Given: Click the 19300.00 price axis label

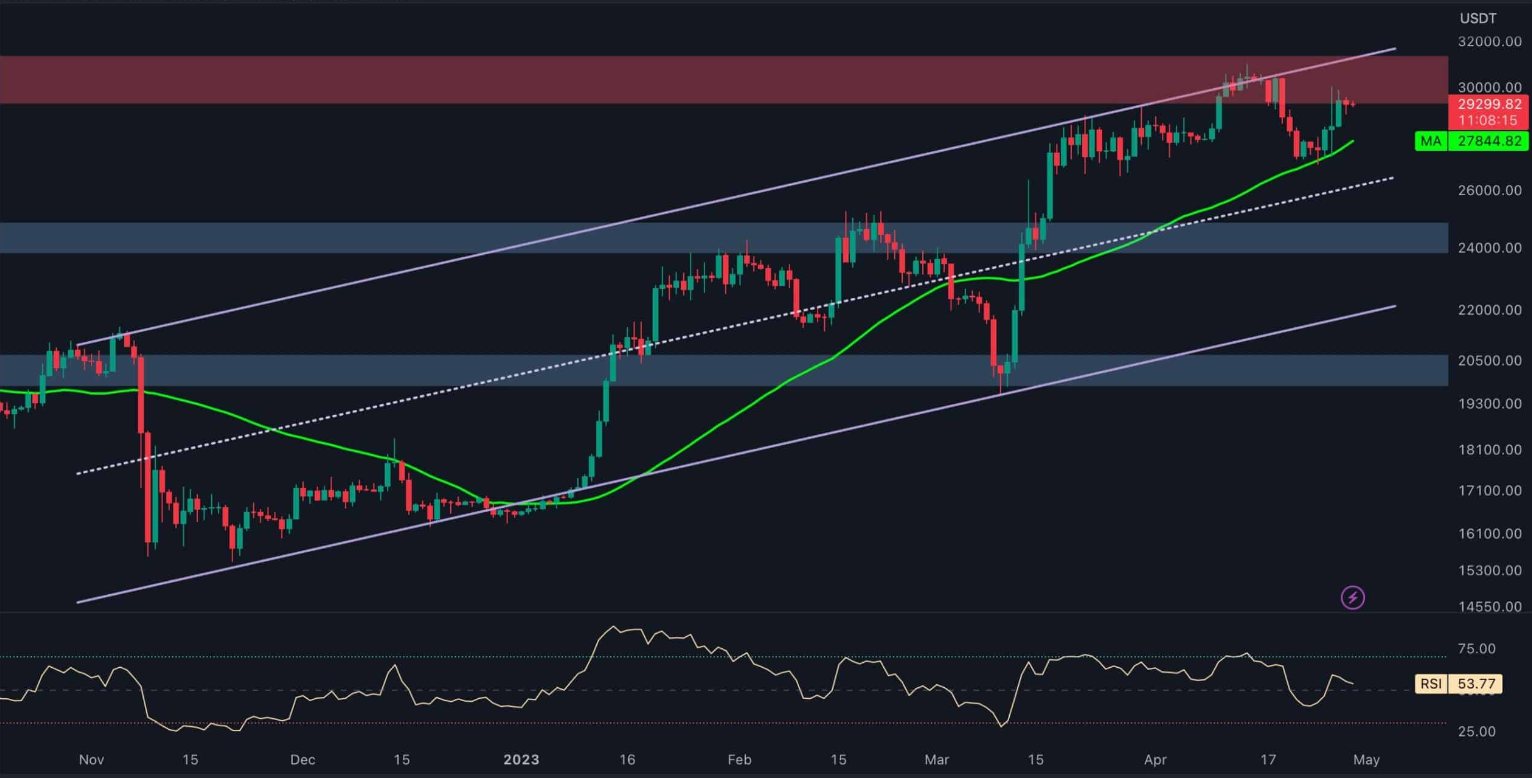Looking at the screenshot, I should coord(1489,404).
